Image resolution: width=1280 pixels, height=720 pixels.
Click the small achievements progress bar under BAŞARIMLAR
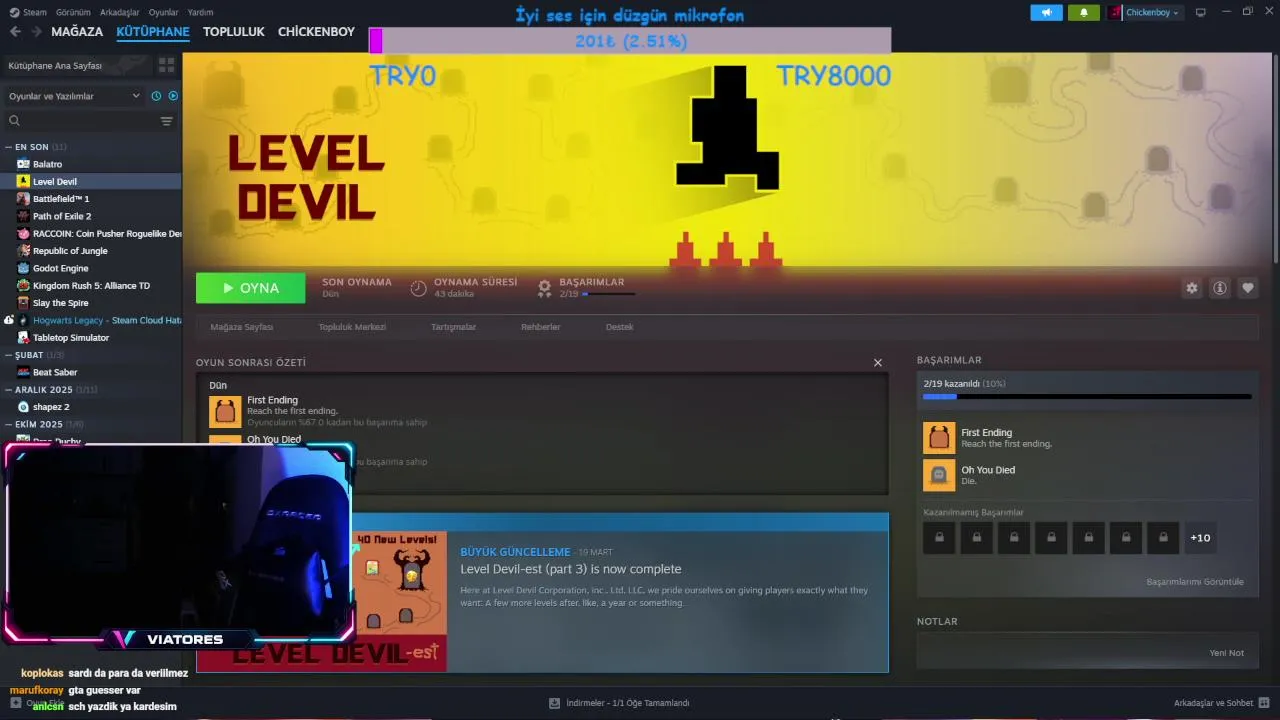(x=608, y=294)
